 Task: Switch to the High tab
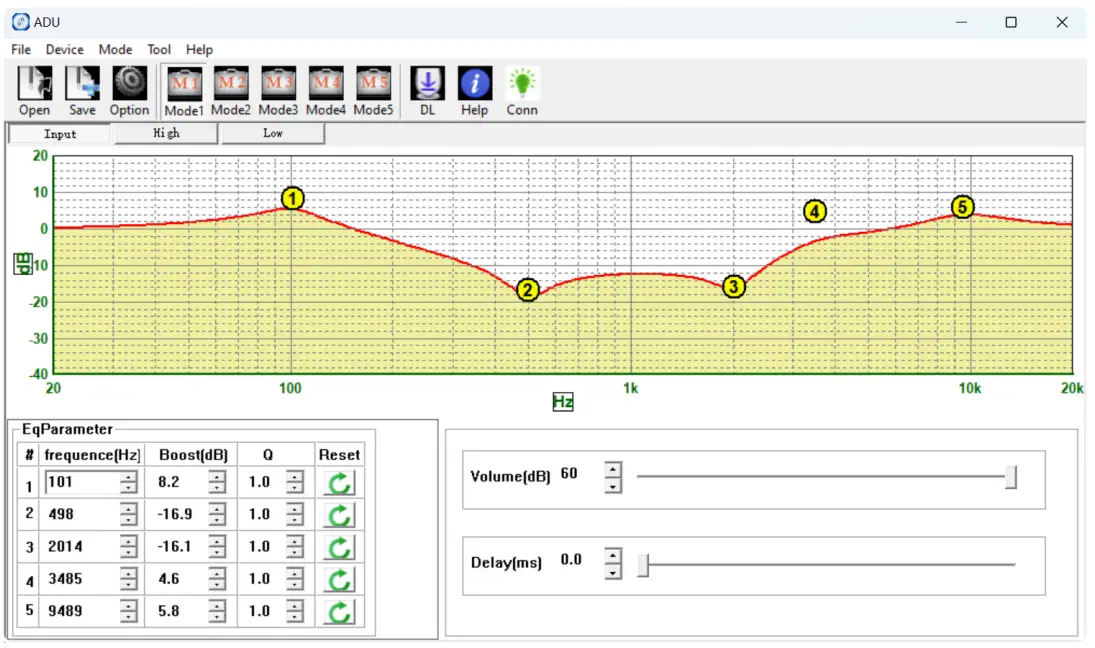166,133
